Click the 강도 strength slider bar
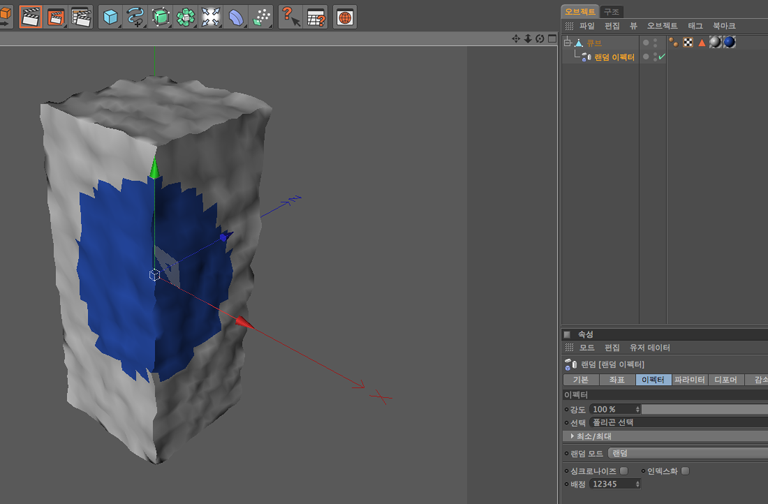 point(704,409)
